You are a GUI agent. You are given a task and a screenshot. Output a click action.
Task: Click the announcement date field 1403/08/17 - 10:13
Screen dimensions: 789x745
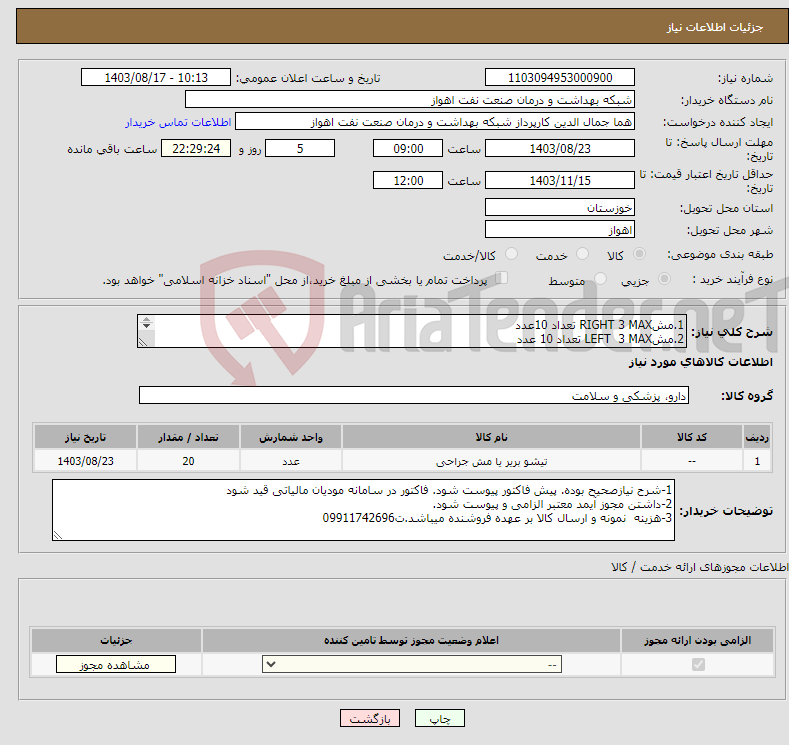tap(155, 77)
